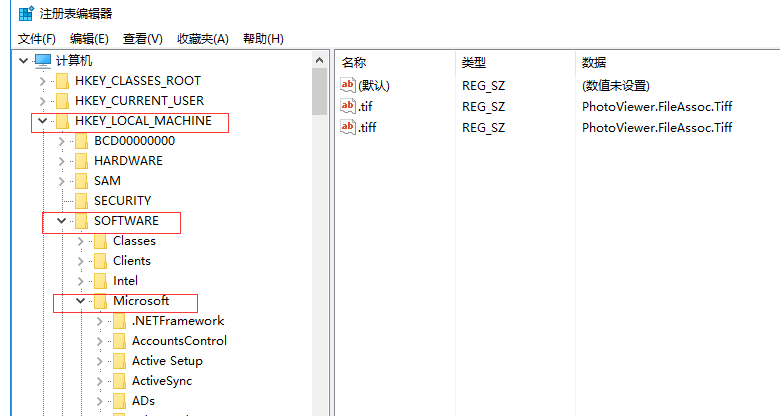Click the BCD00000000 folder icon

tap(81, 141)
